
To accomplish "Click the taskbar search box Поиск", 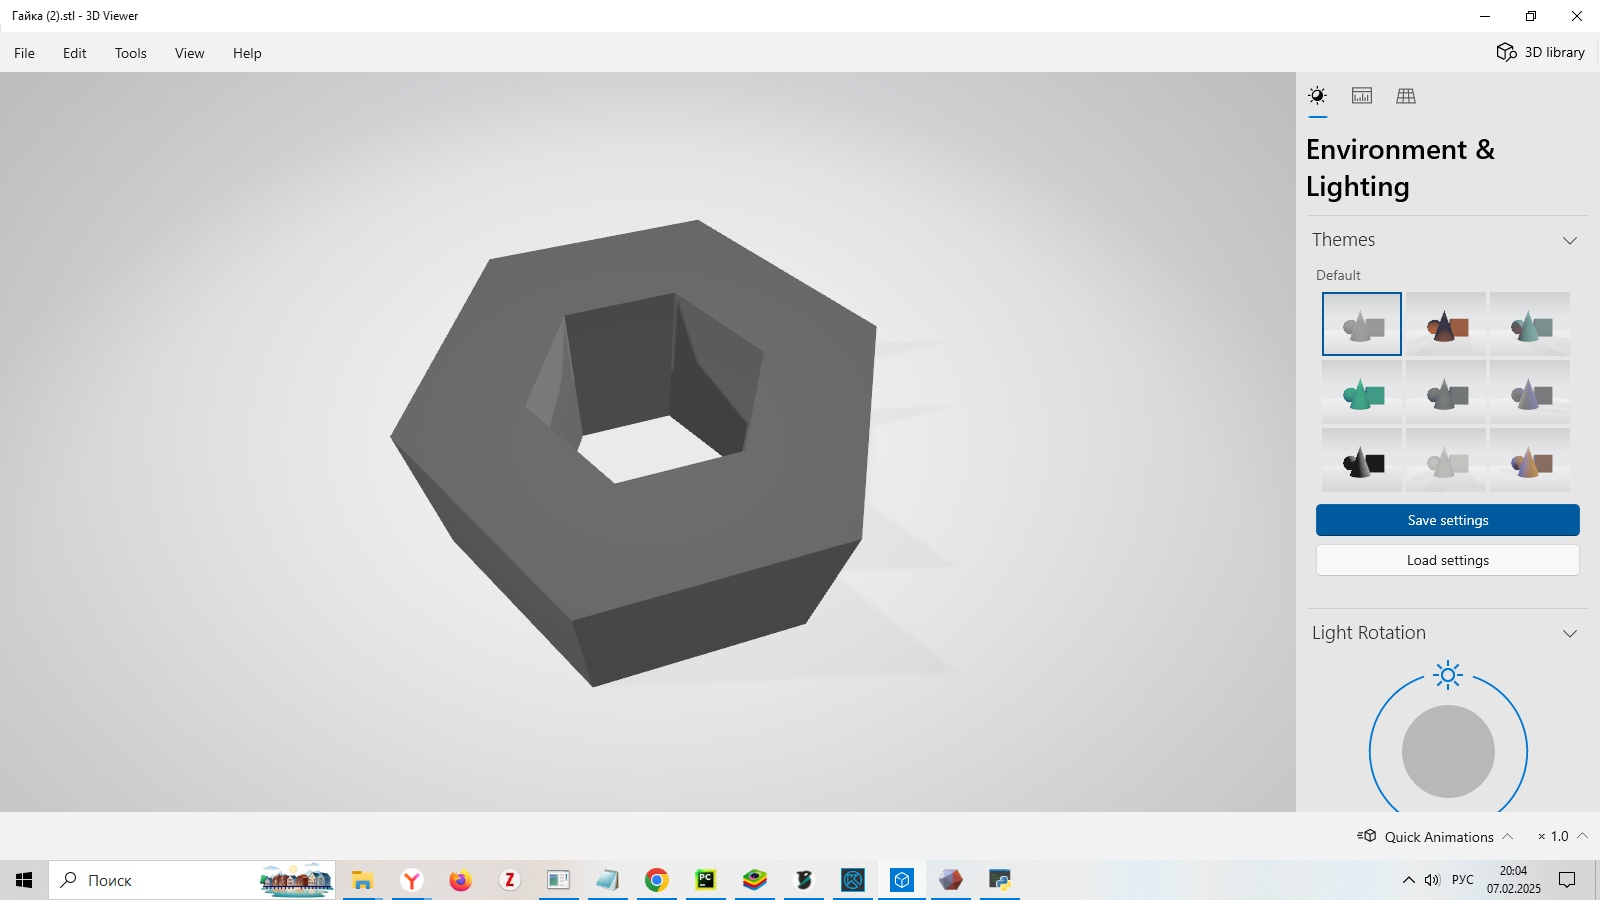I will (x=192, y=880).
